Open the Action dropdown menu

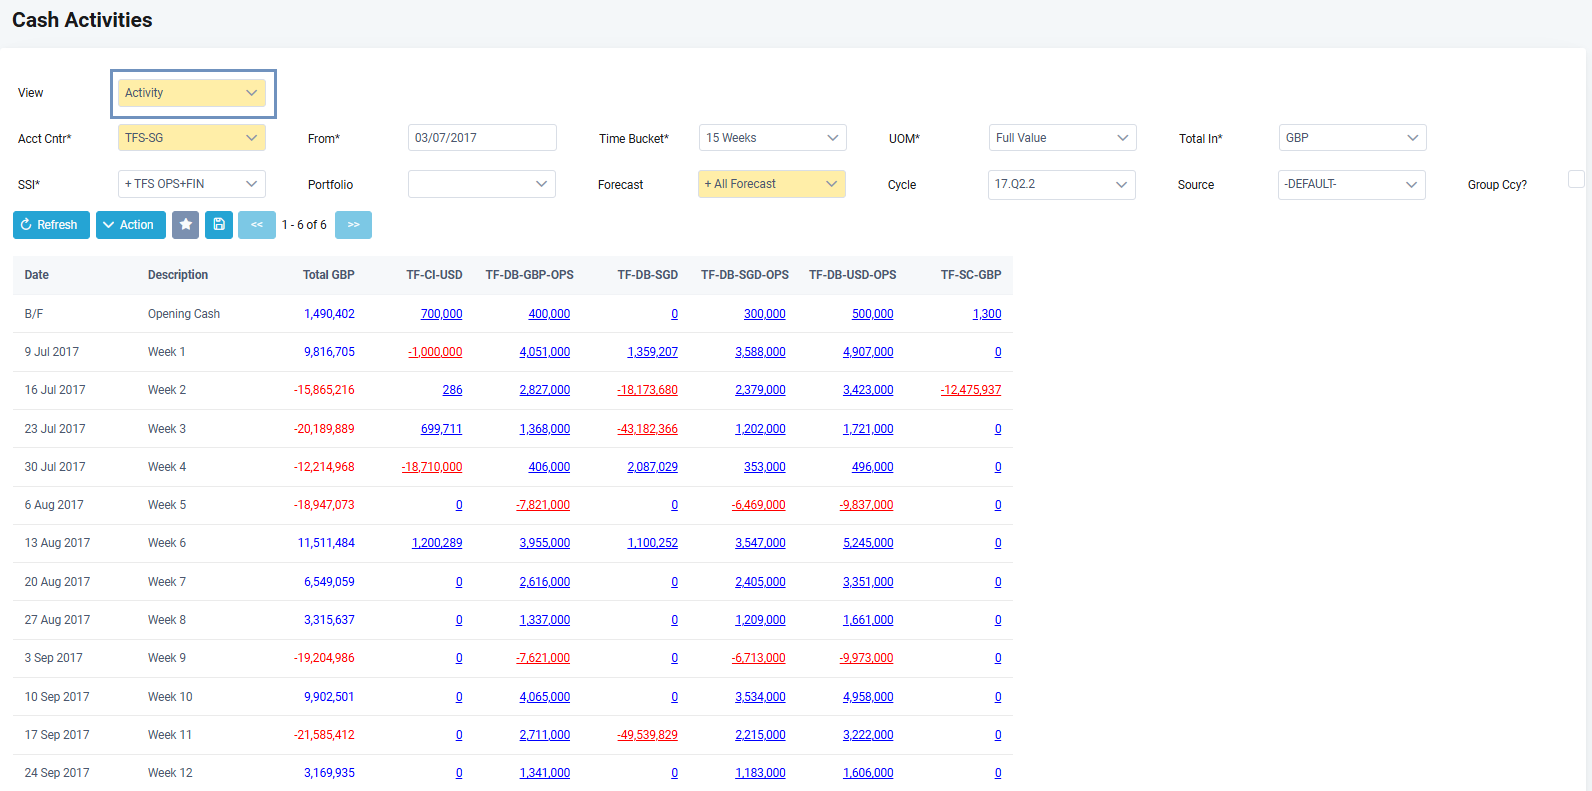pyautogui.click(x=130, y=225)
